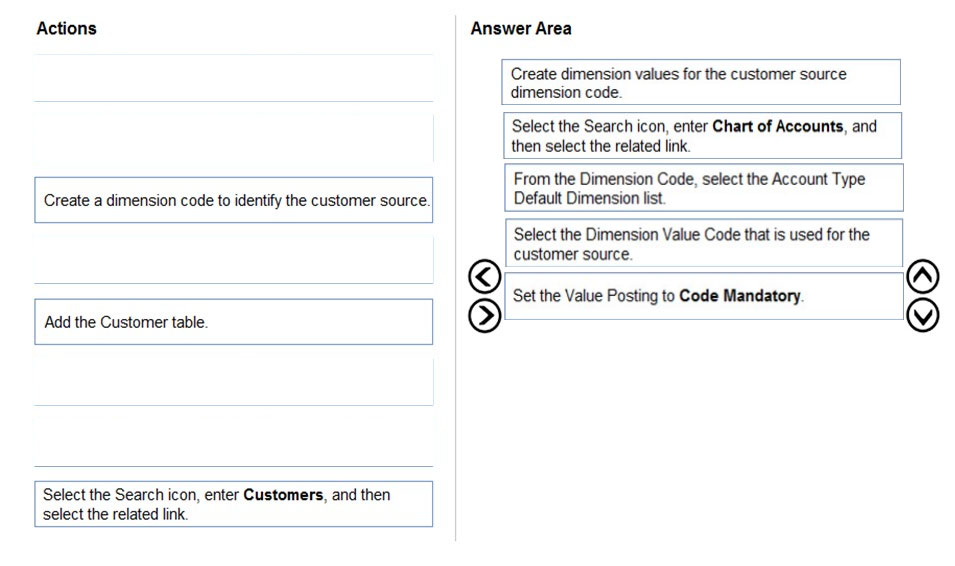Click blank space below Code Mandatory step
Viewport: 955px width, 566px height.
pyautogui.click(x=703, y=426)
